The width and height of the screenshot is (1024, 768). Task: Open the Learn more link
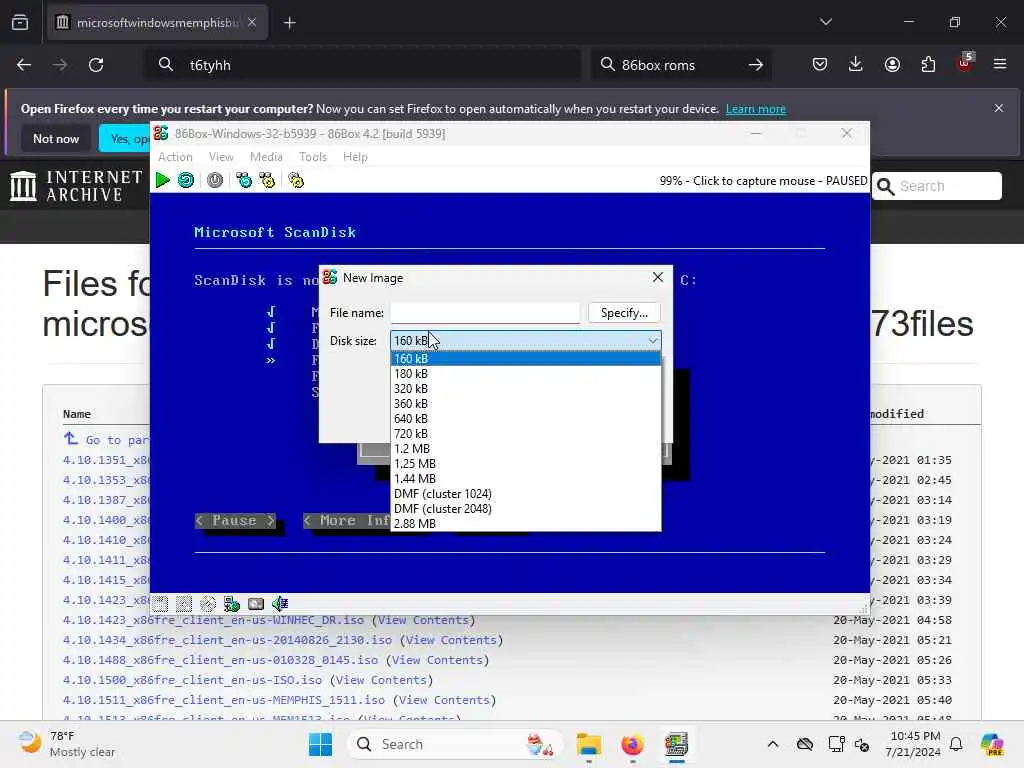point(756,109)
